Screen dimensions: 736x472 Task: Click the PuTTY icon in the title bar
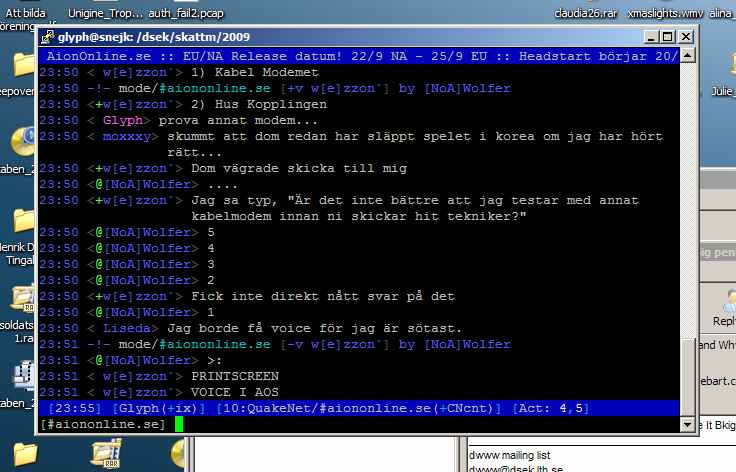(47, 37)
